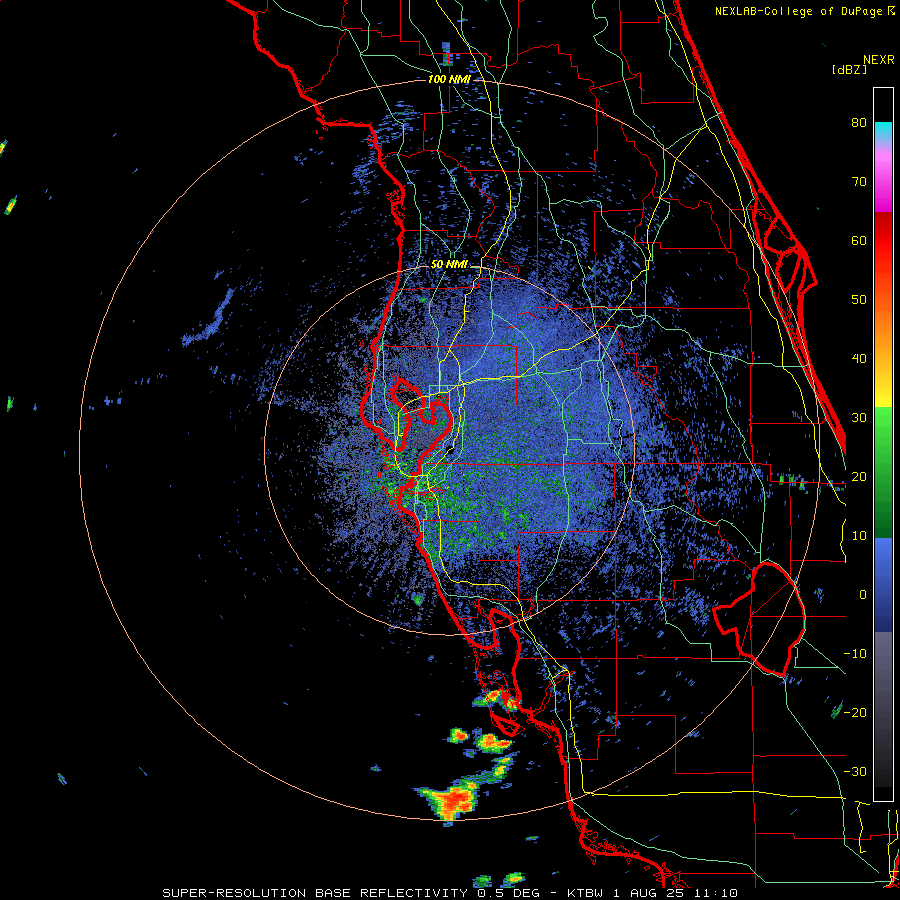The height and width of the screenshot is (900, 900).
Task: Click the -30 value on dBZ scale
Action: coord(855,772)
